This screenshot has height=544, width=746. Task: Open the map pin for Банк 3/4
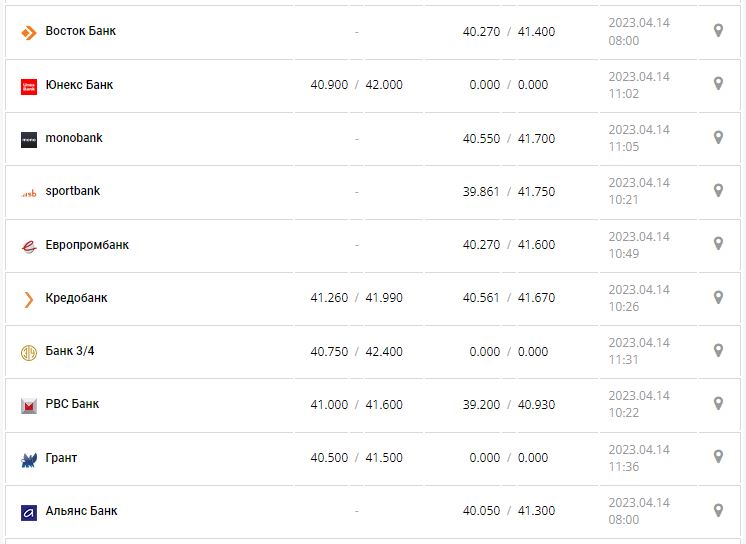pos(718,350)
